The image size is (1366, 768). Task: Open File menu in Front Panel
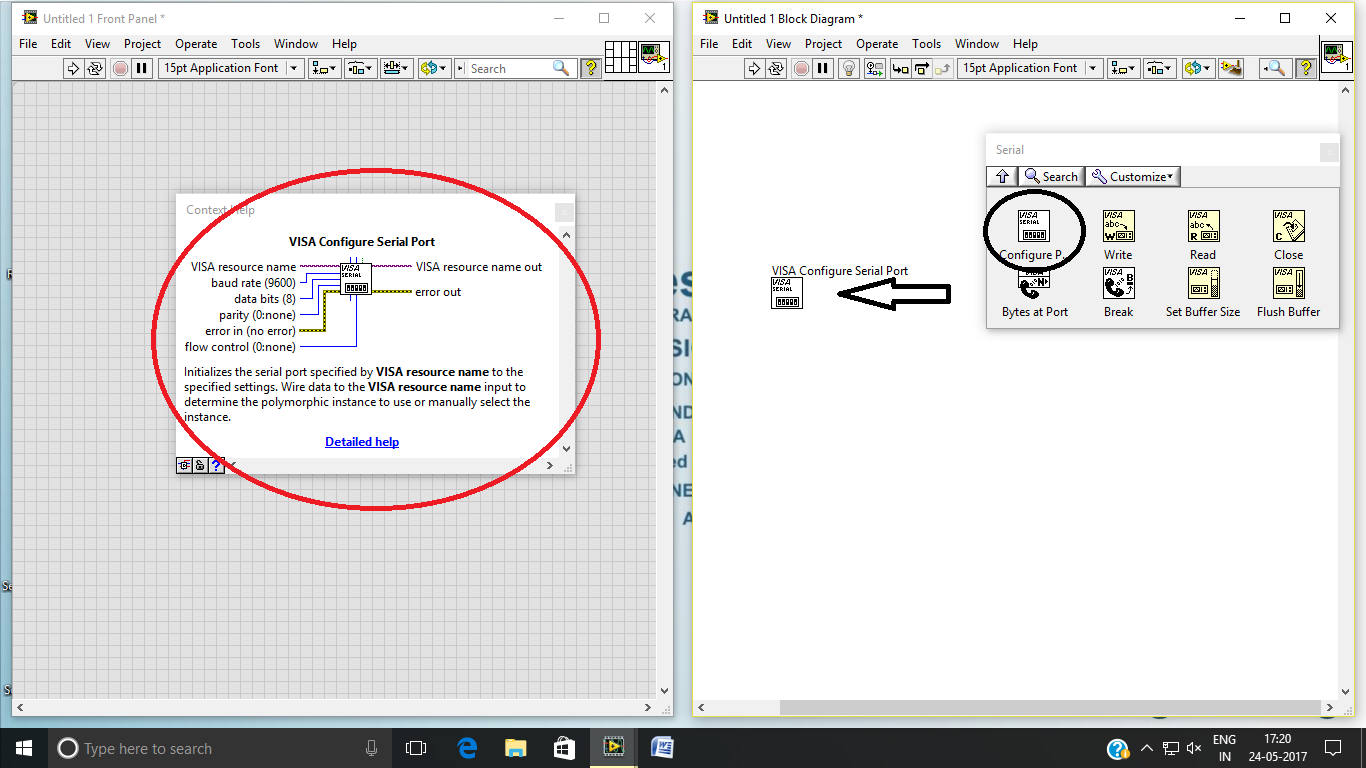(x=28, y=44)
